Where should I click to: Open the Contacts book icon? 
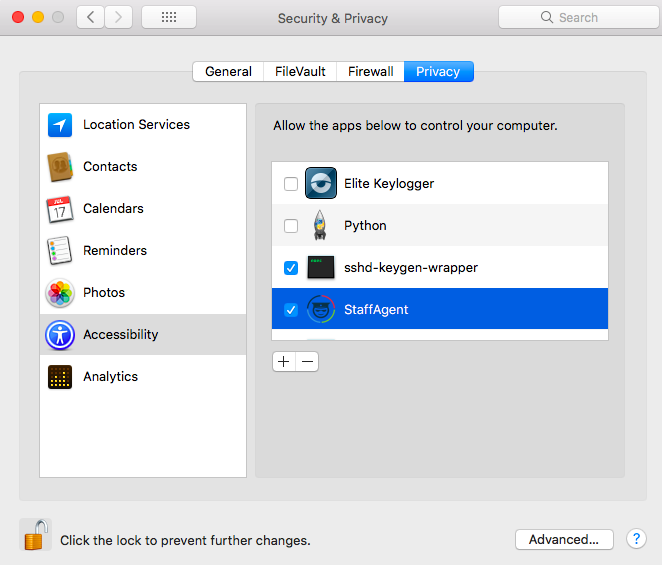tap(60, 167)
